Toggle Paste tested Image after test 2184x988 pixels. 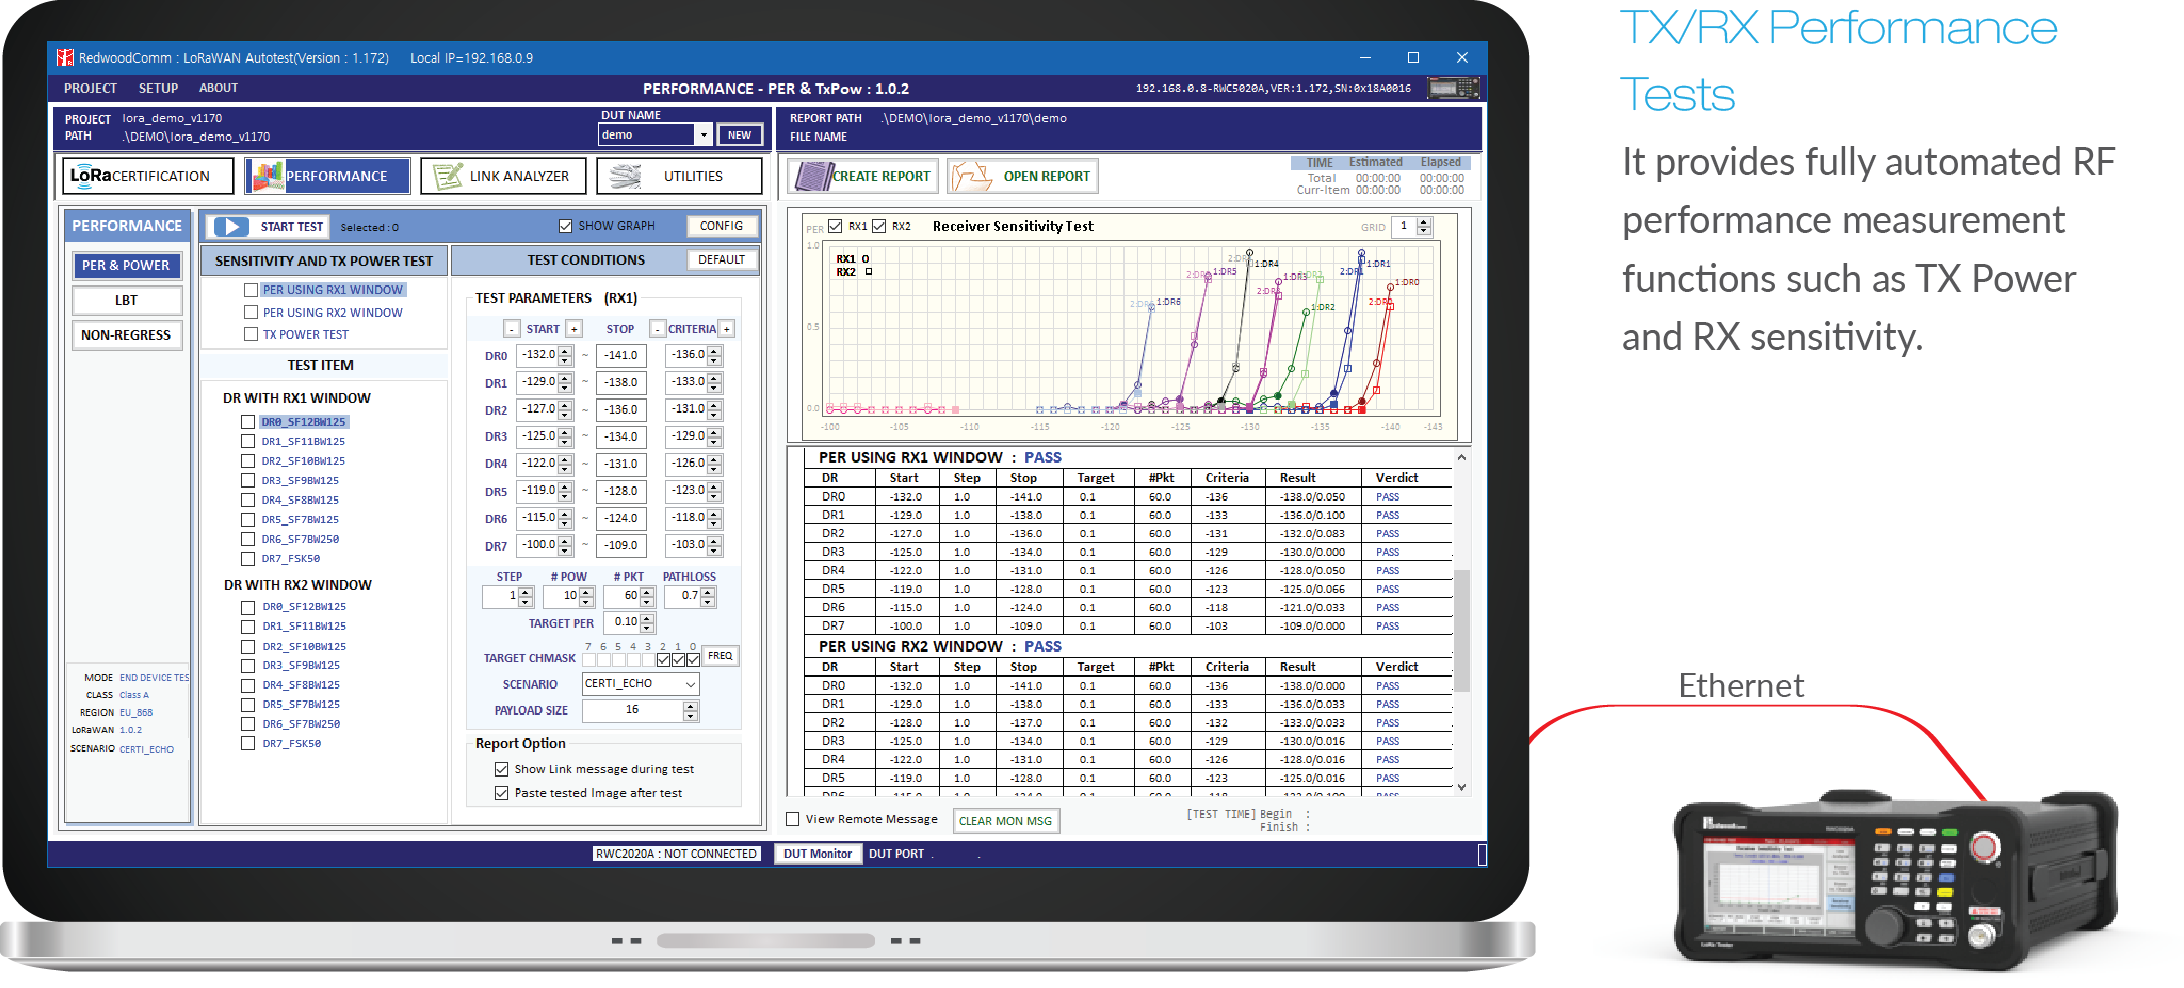point(502,793)
